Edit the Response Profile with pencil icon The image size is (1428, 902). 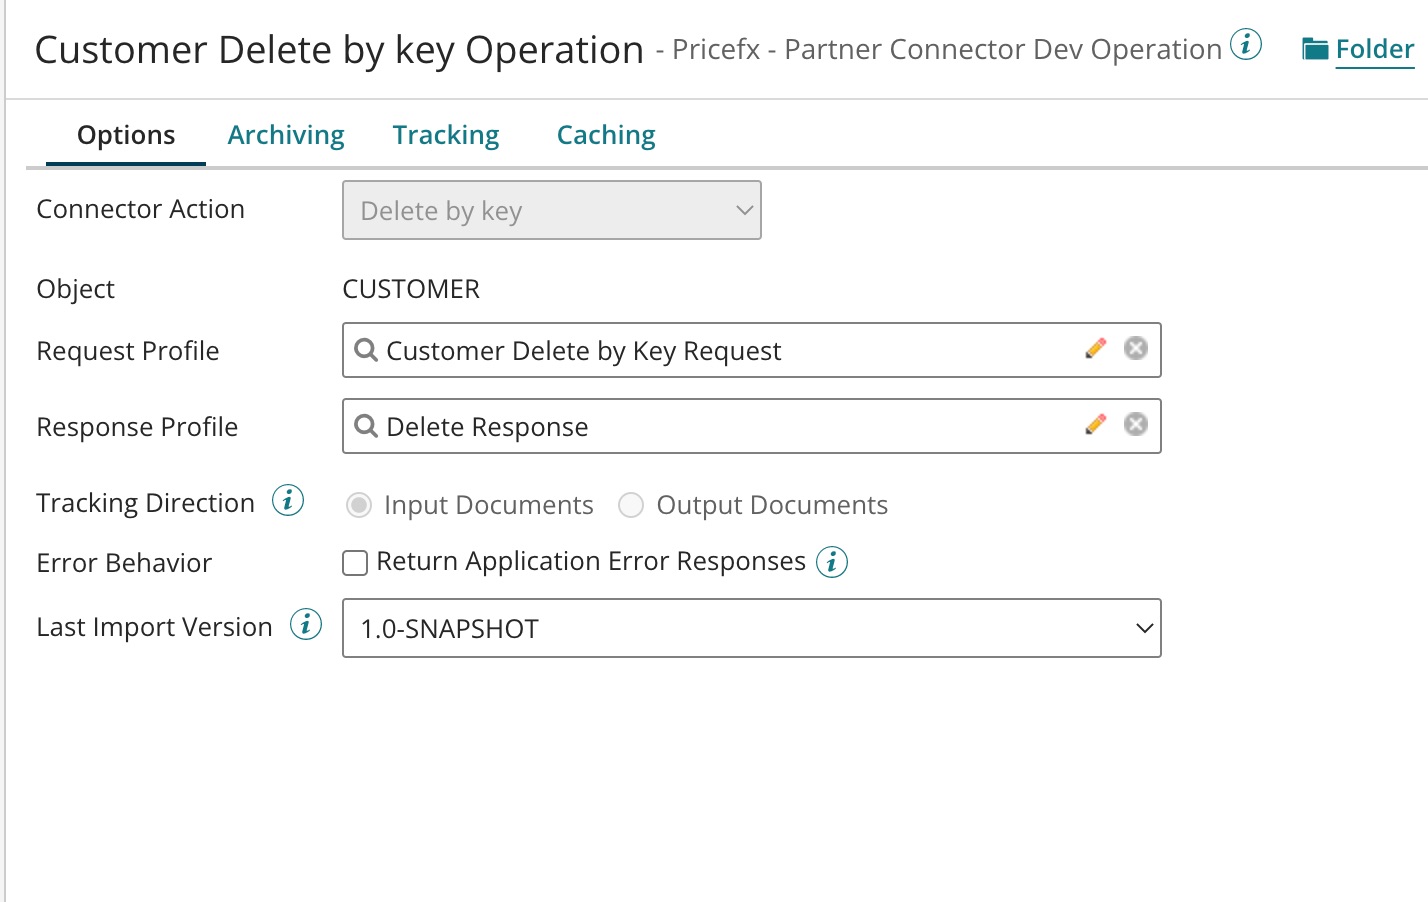1096,424
